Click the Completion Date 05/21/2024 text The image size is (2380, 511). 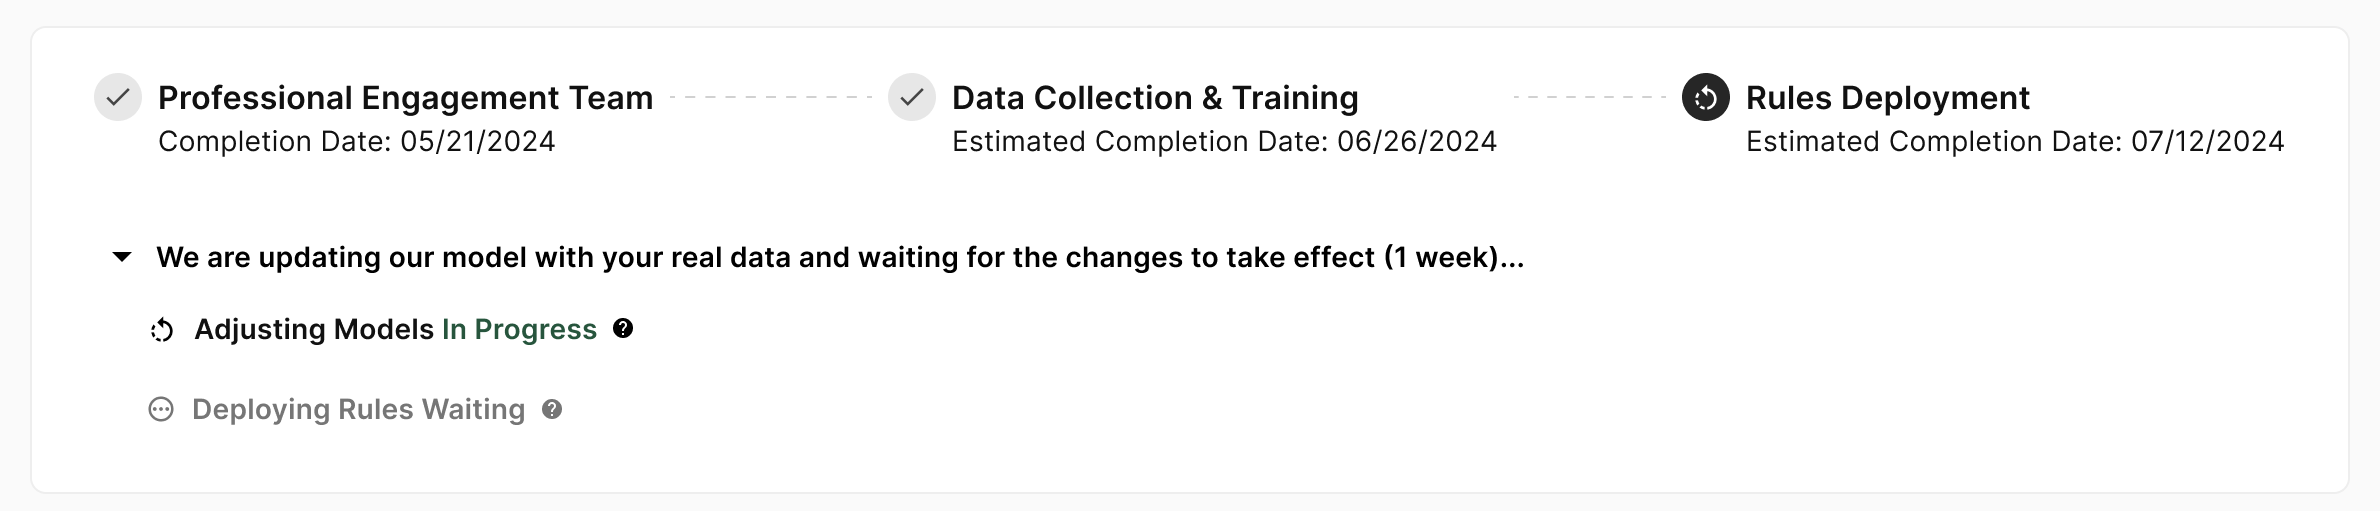[x=356, y=142]
